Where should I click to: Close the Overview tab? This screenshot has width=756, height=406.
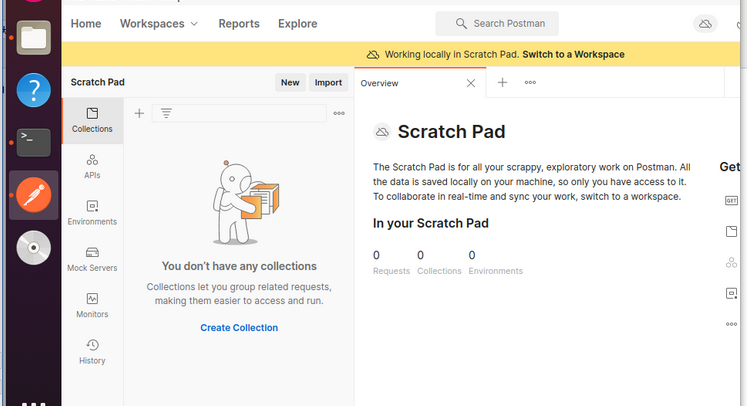[x=471, y=83]
